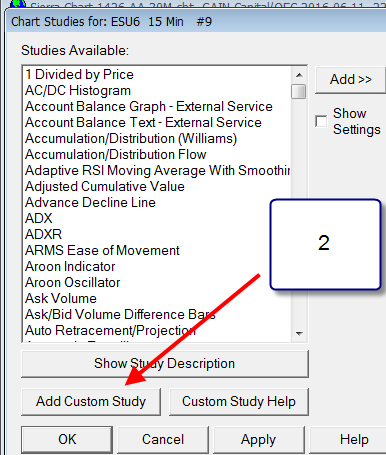Enable the Show Settings checkbox
This screenshot has width=386, height=455.
pyautogui.click(x=321, y=121)
